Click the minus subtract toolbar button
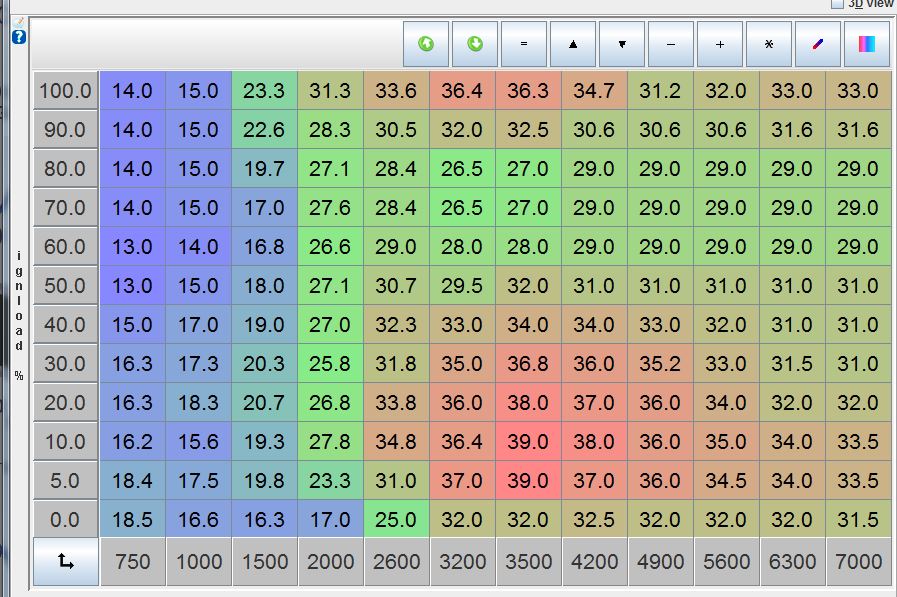This screenshot has width=897, height=597. click(x=671, y=44)
